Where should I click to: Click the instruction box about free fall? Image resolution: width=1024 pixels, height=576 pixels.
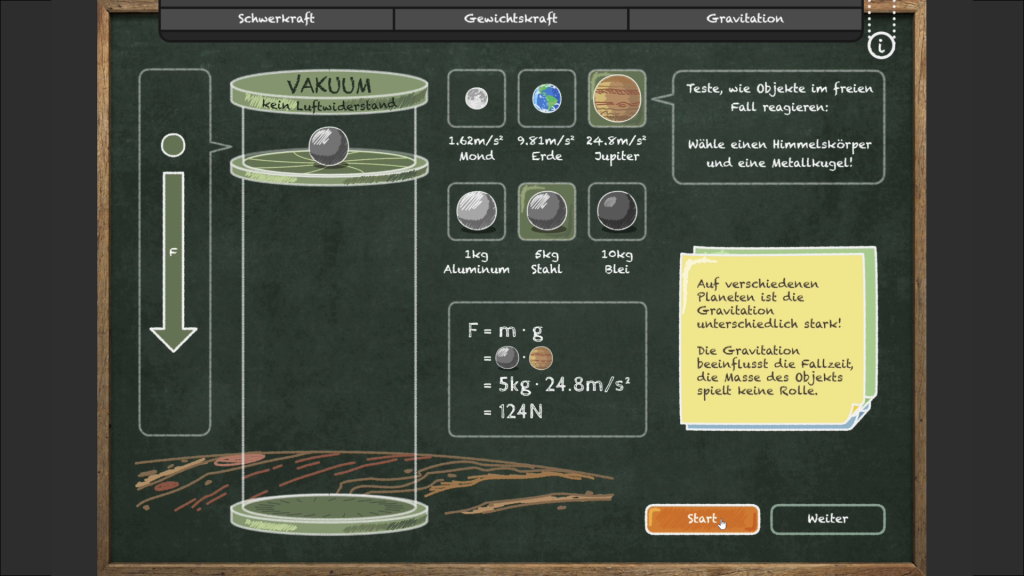(x=778, y=125)
